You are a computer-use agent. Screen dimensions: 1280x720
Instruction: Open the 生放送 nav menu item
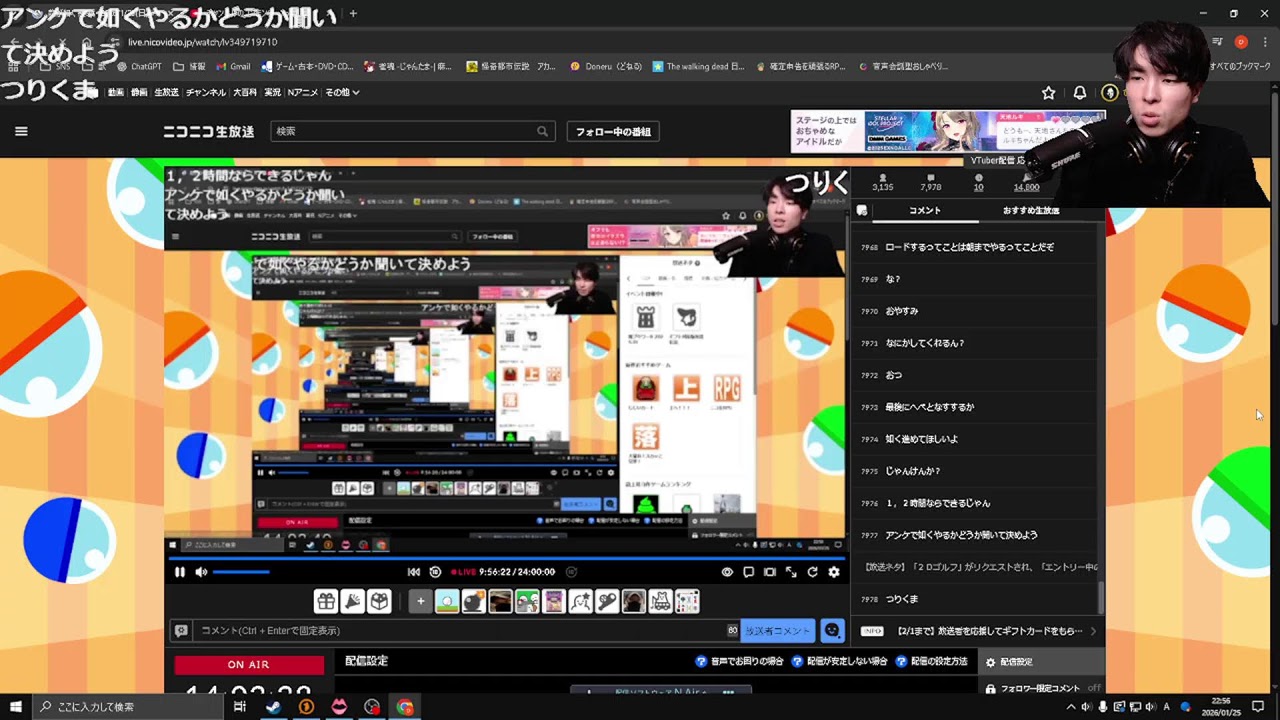point(166,92)
